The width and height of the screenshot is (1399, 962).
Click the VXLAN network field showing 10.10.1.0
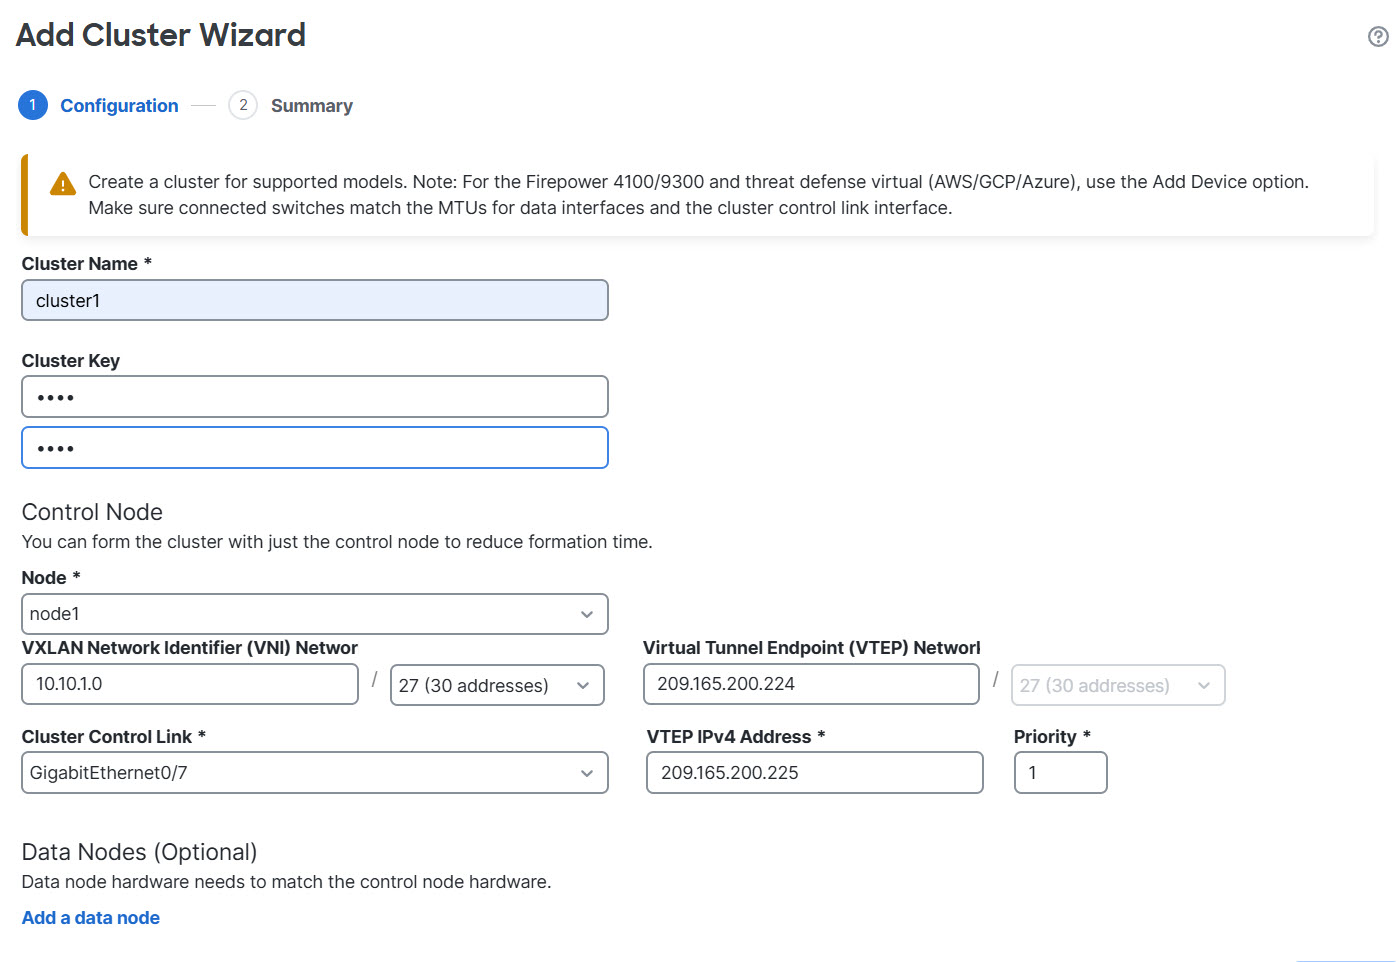click(x=189, y=684)
